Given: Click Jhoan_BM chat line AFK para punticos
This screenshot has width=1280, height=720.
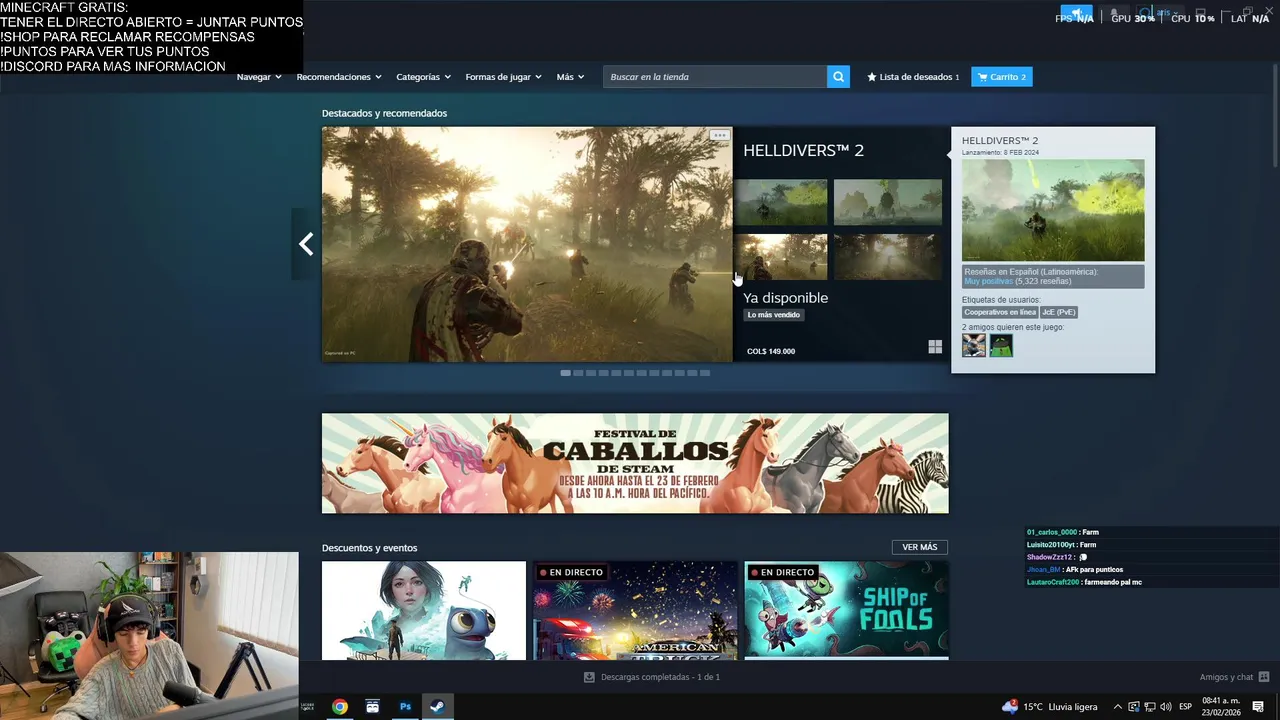Looking at the screenshot, I should 1075,570.
